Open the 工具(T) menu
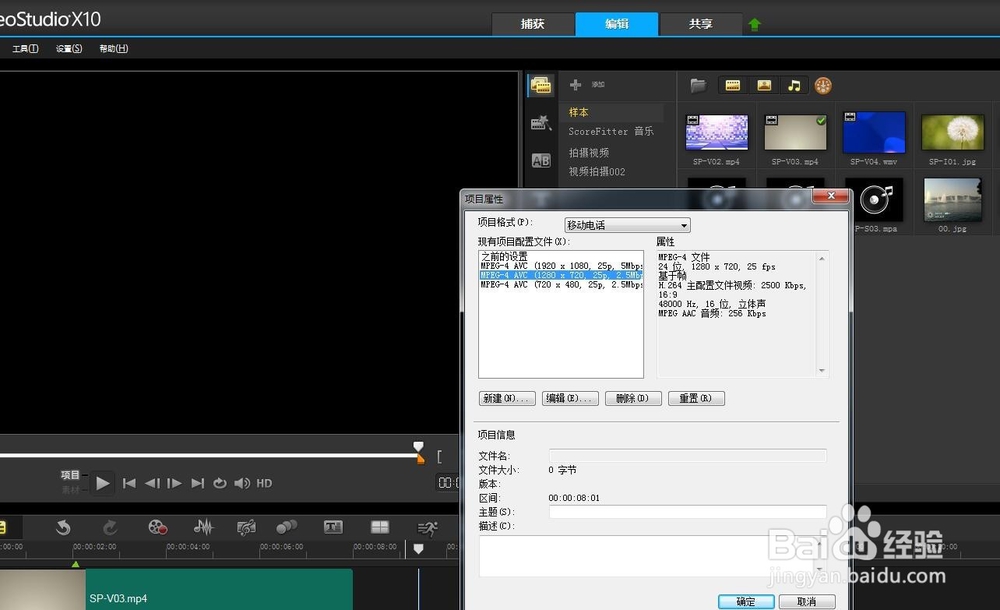The image size is (1000, 610). click(x=26, y=48)
